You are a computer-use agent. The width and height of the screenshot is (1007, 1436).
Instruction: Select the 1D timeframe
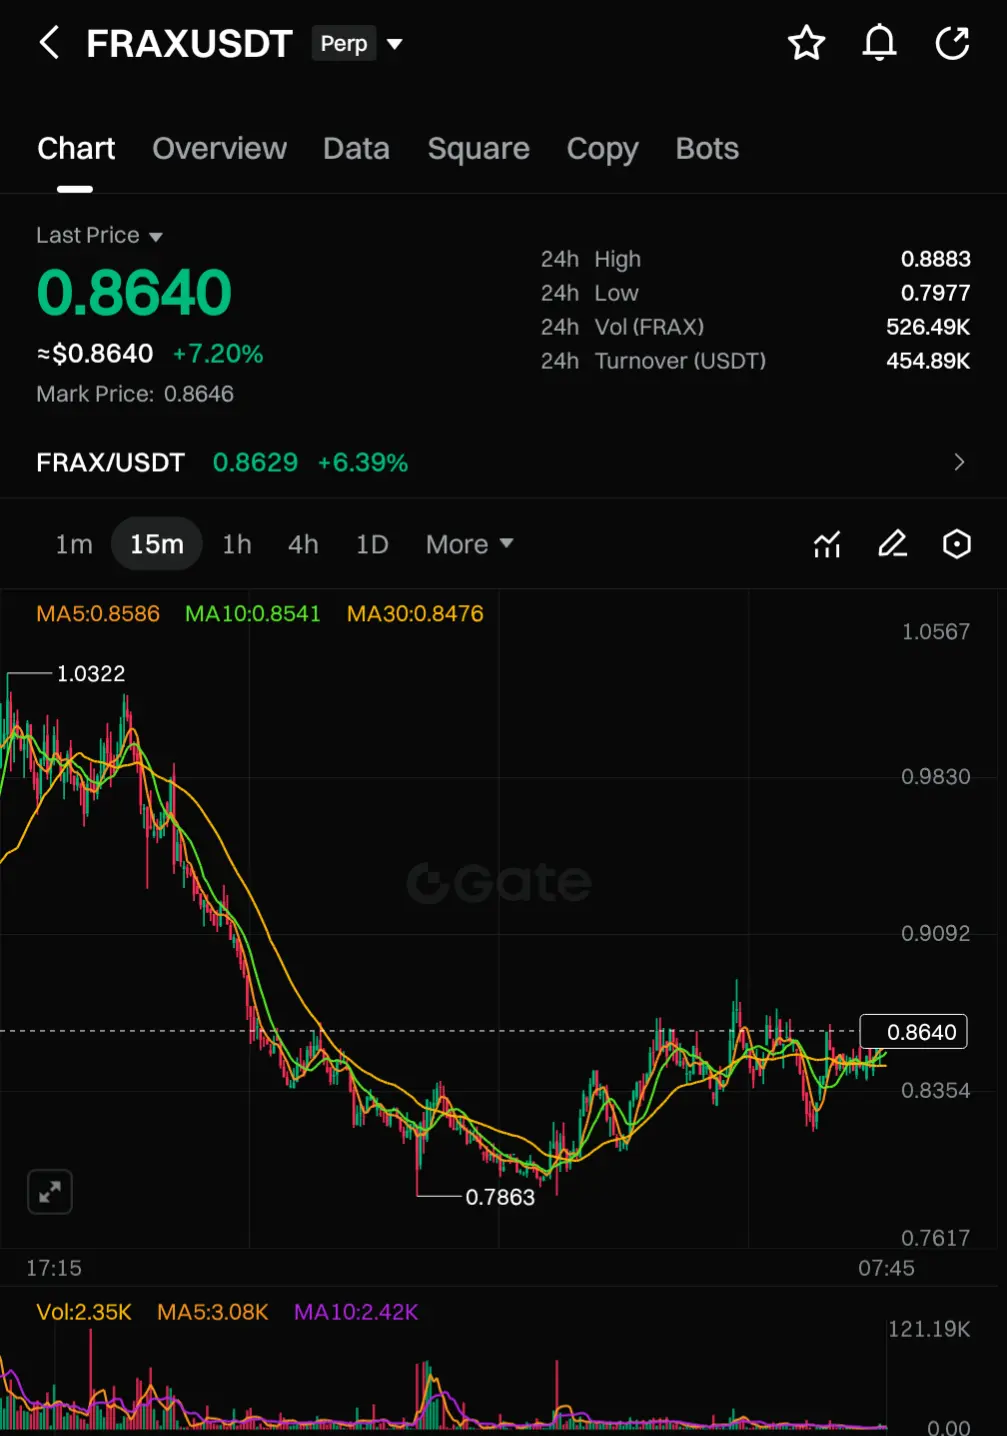372,544
